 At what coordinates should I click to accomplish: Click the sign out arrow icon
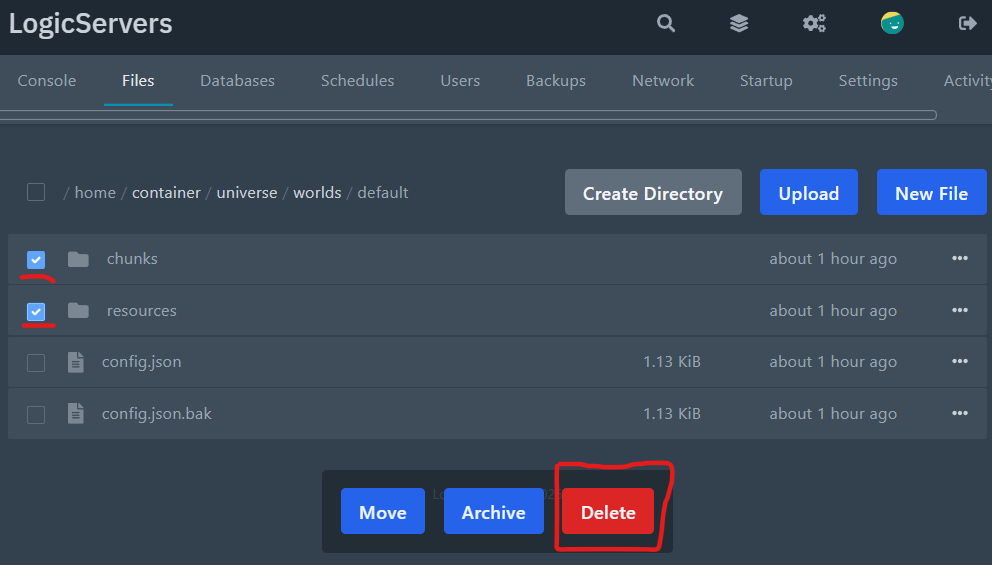(x=967, y=23)
